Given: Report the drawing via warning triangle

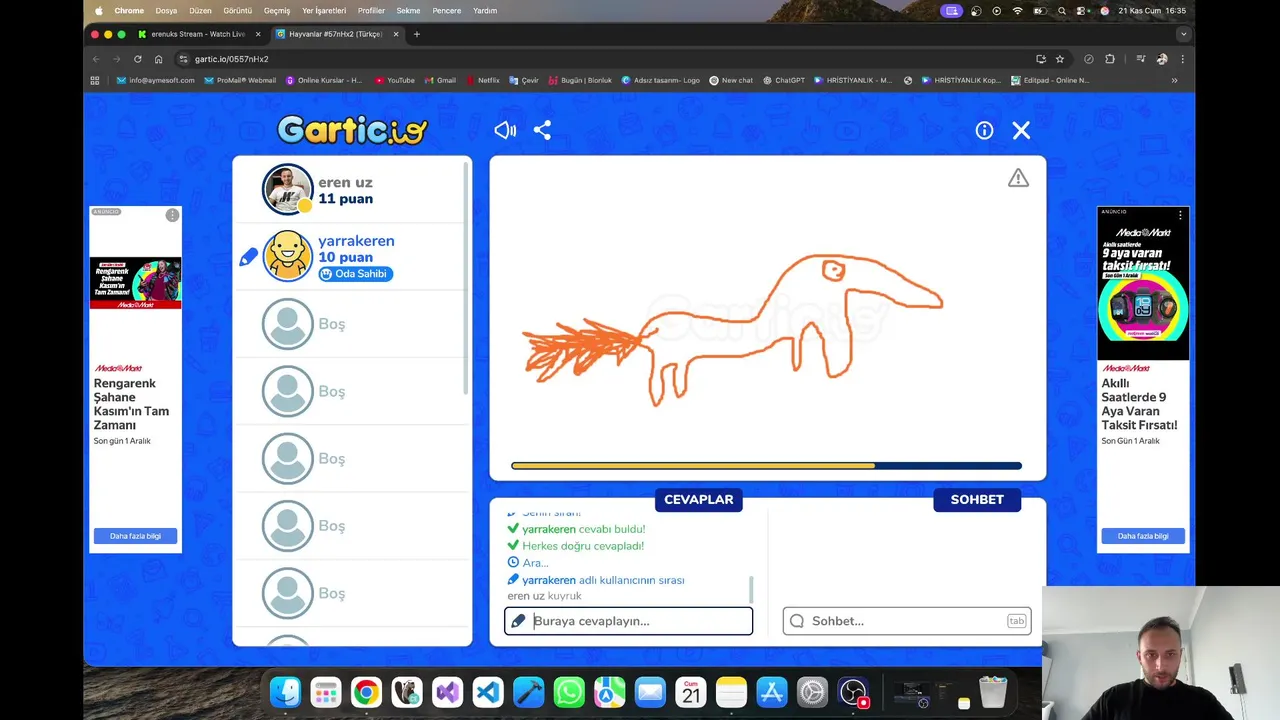Looking at the screenshot, I should click(x=1018, y=178).
